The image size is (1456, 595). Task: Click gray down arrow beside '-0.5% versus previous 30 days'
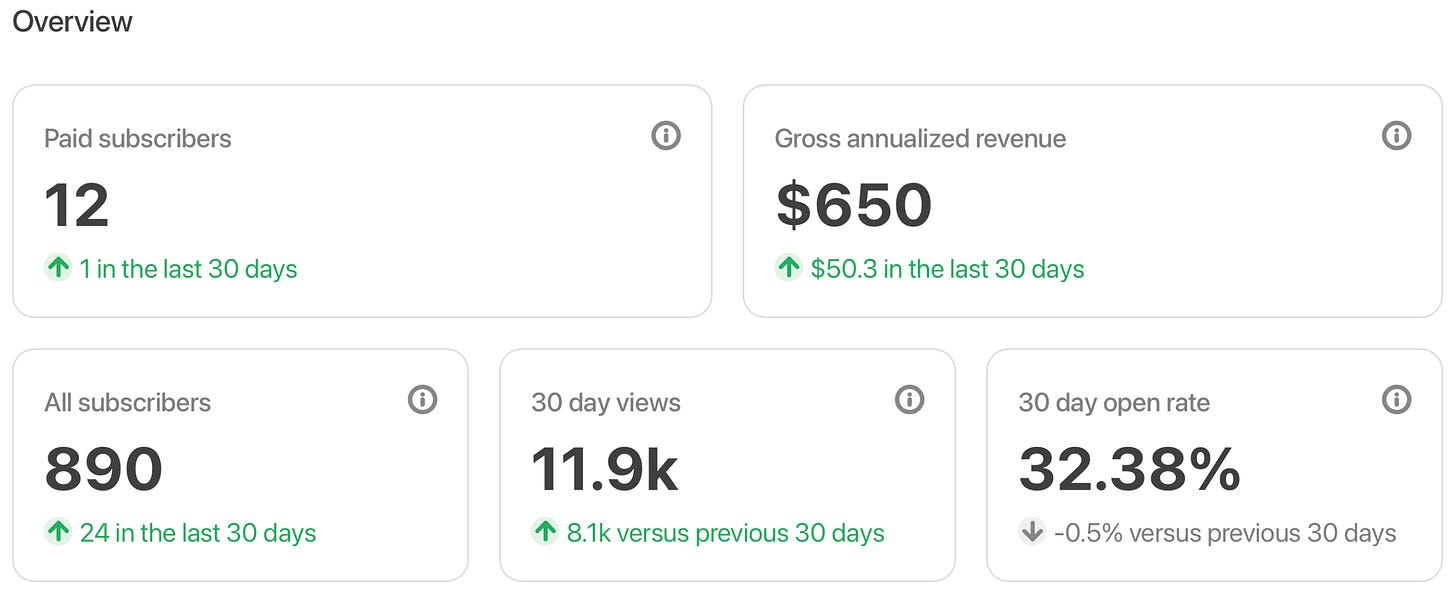pyautogui.click(x=1032, y=532)
